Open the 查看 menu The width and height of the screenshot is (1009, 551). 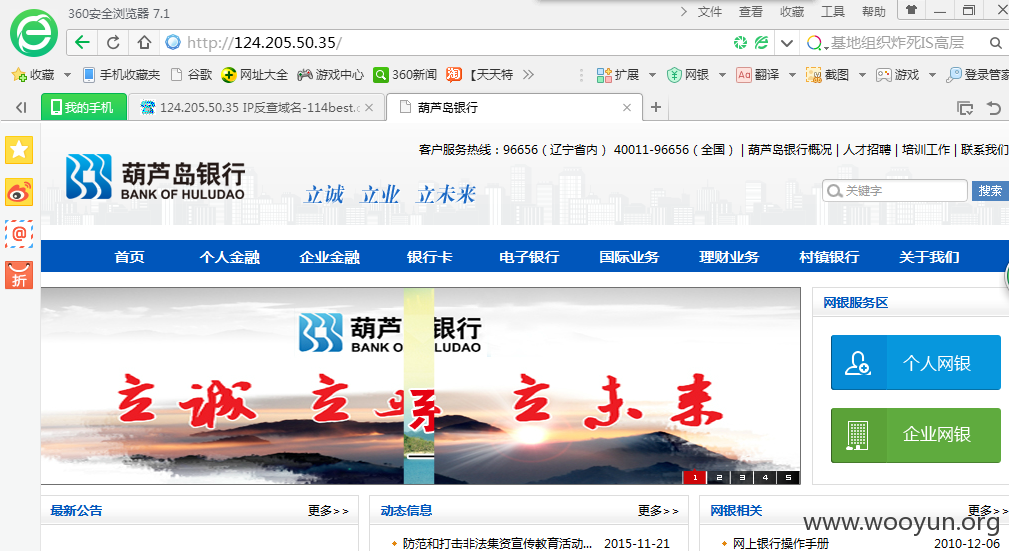point(750,12)
